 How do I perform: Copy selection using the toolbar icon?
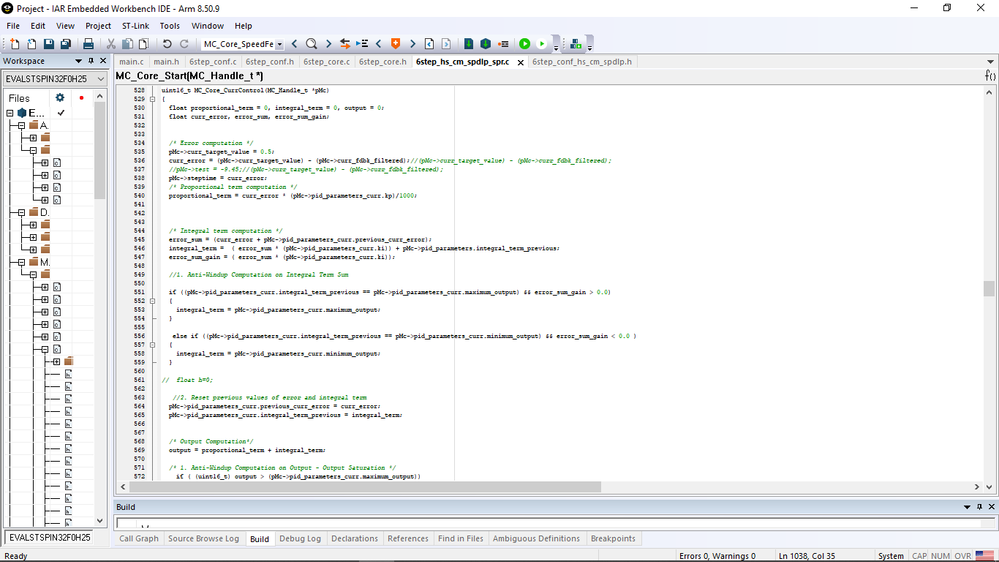(x=127, y=44)
